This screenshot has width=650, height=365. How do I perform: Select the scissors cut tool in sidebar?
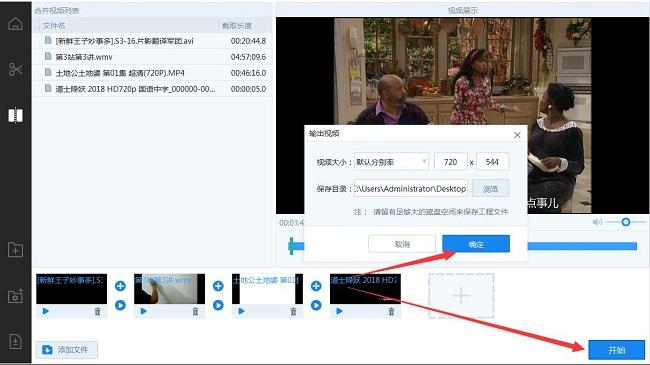15,69
